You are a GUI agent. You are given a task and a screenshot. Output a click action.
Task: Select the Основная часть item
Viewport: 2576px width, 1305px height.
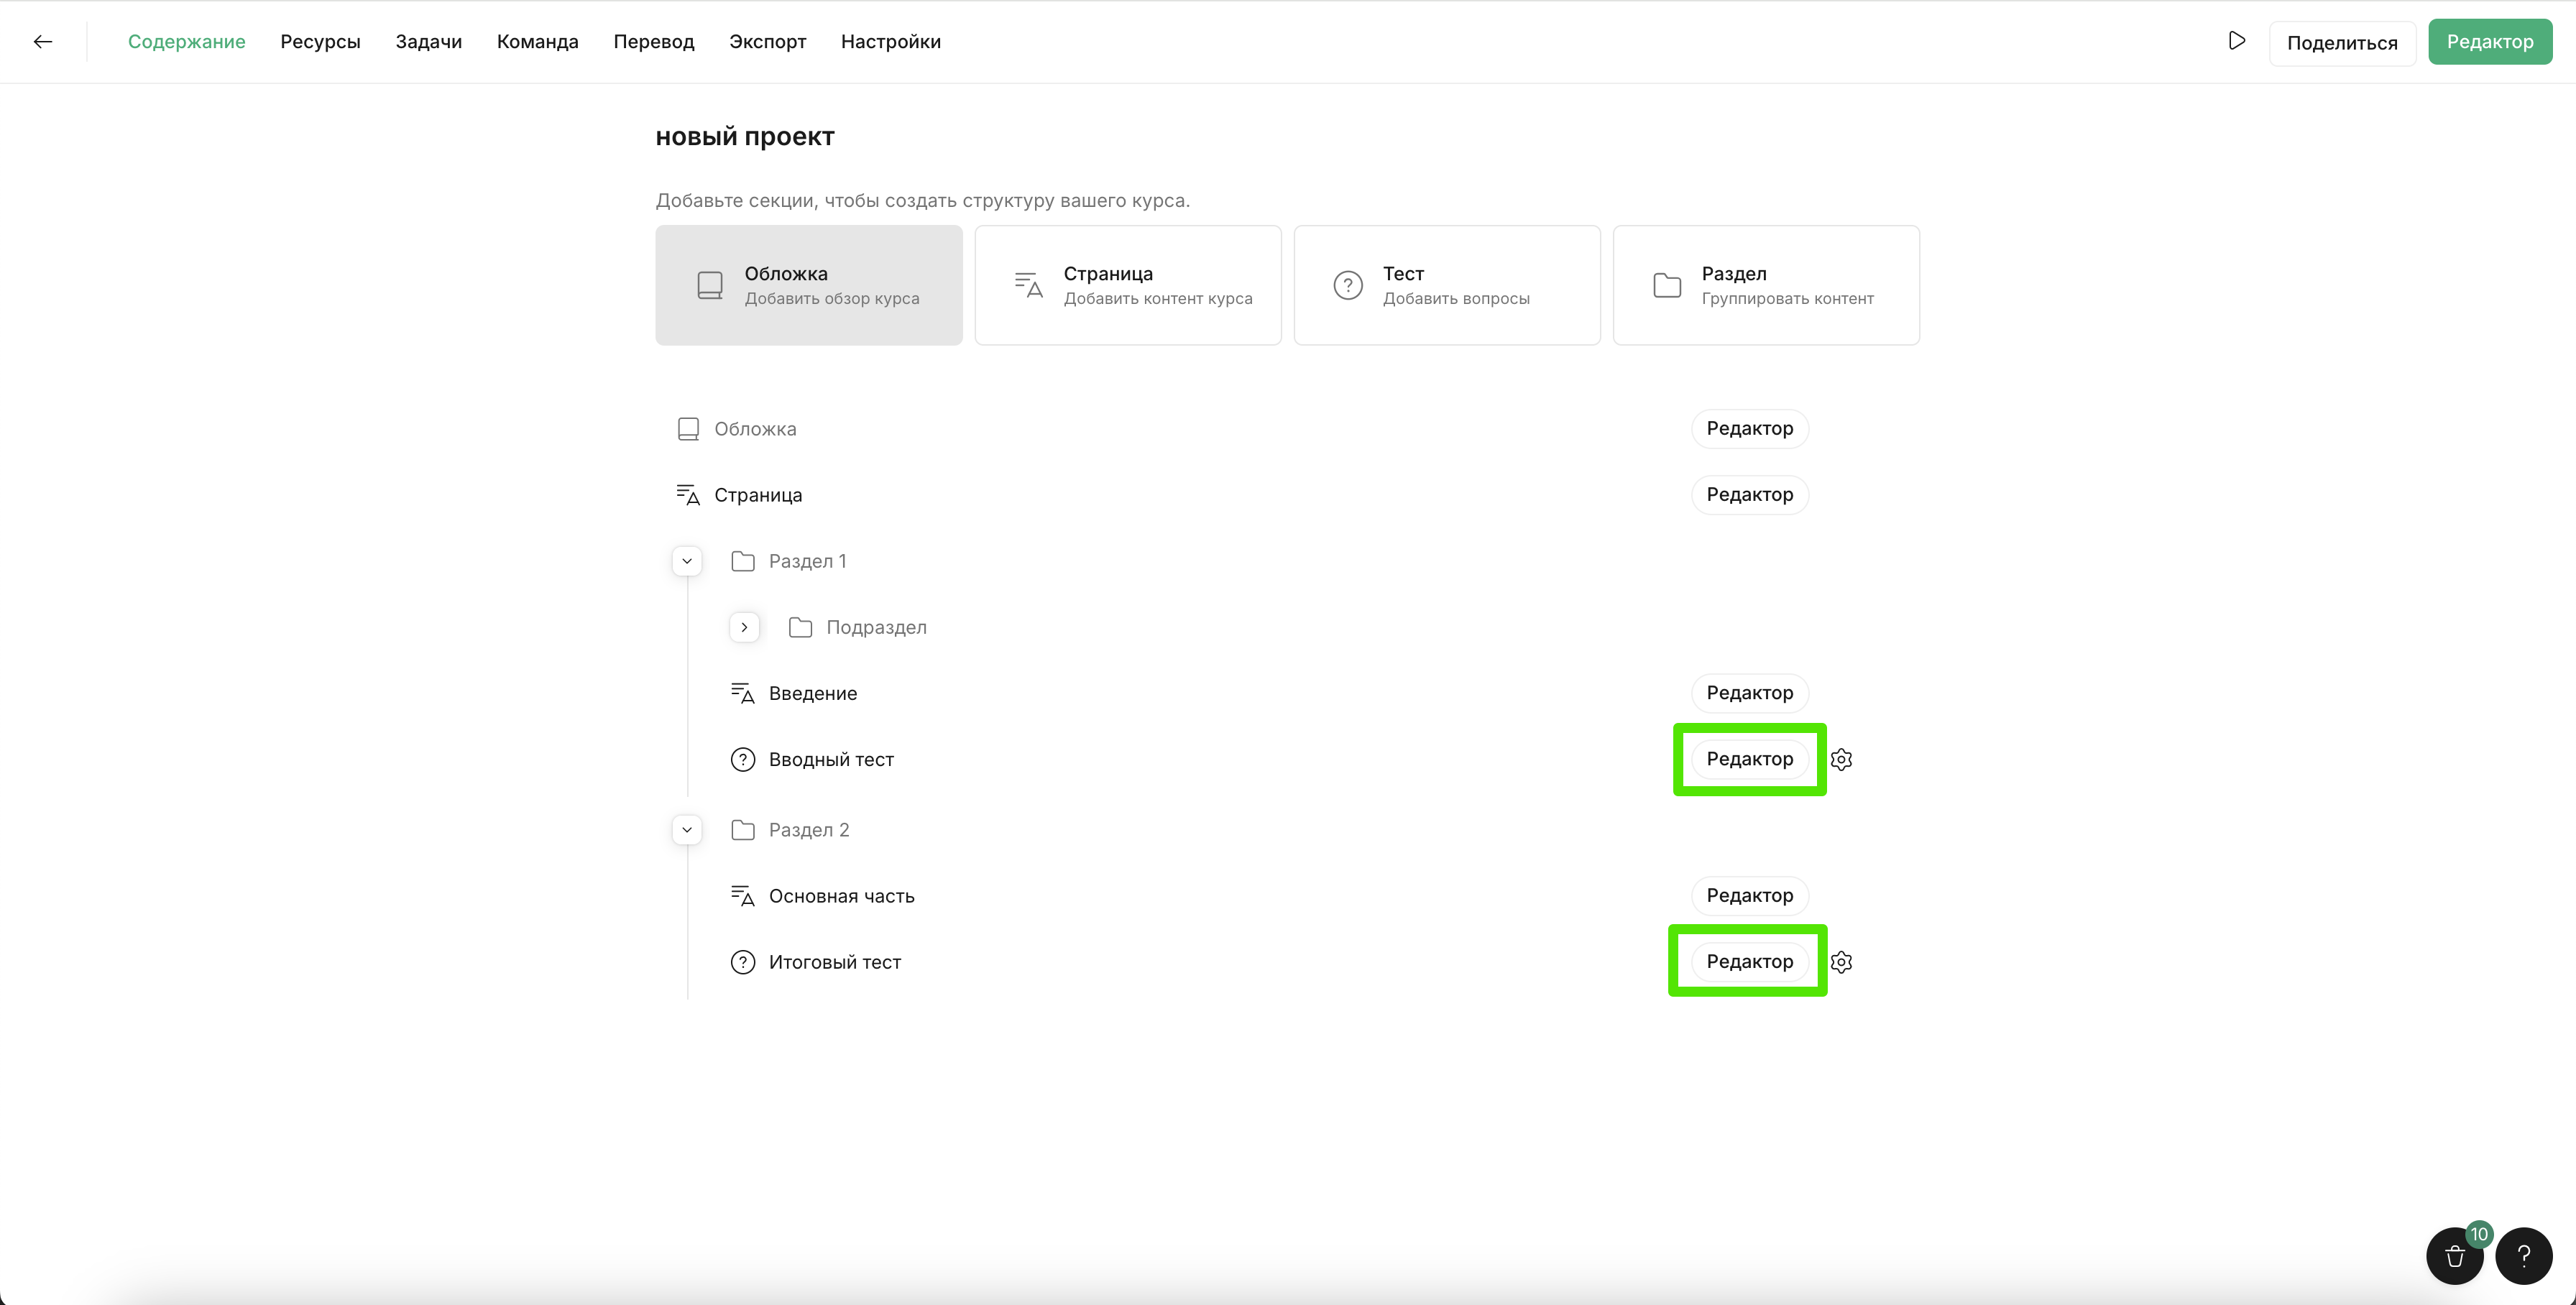(841, 896)
